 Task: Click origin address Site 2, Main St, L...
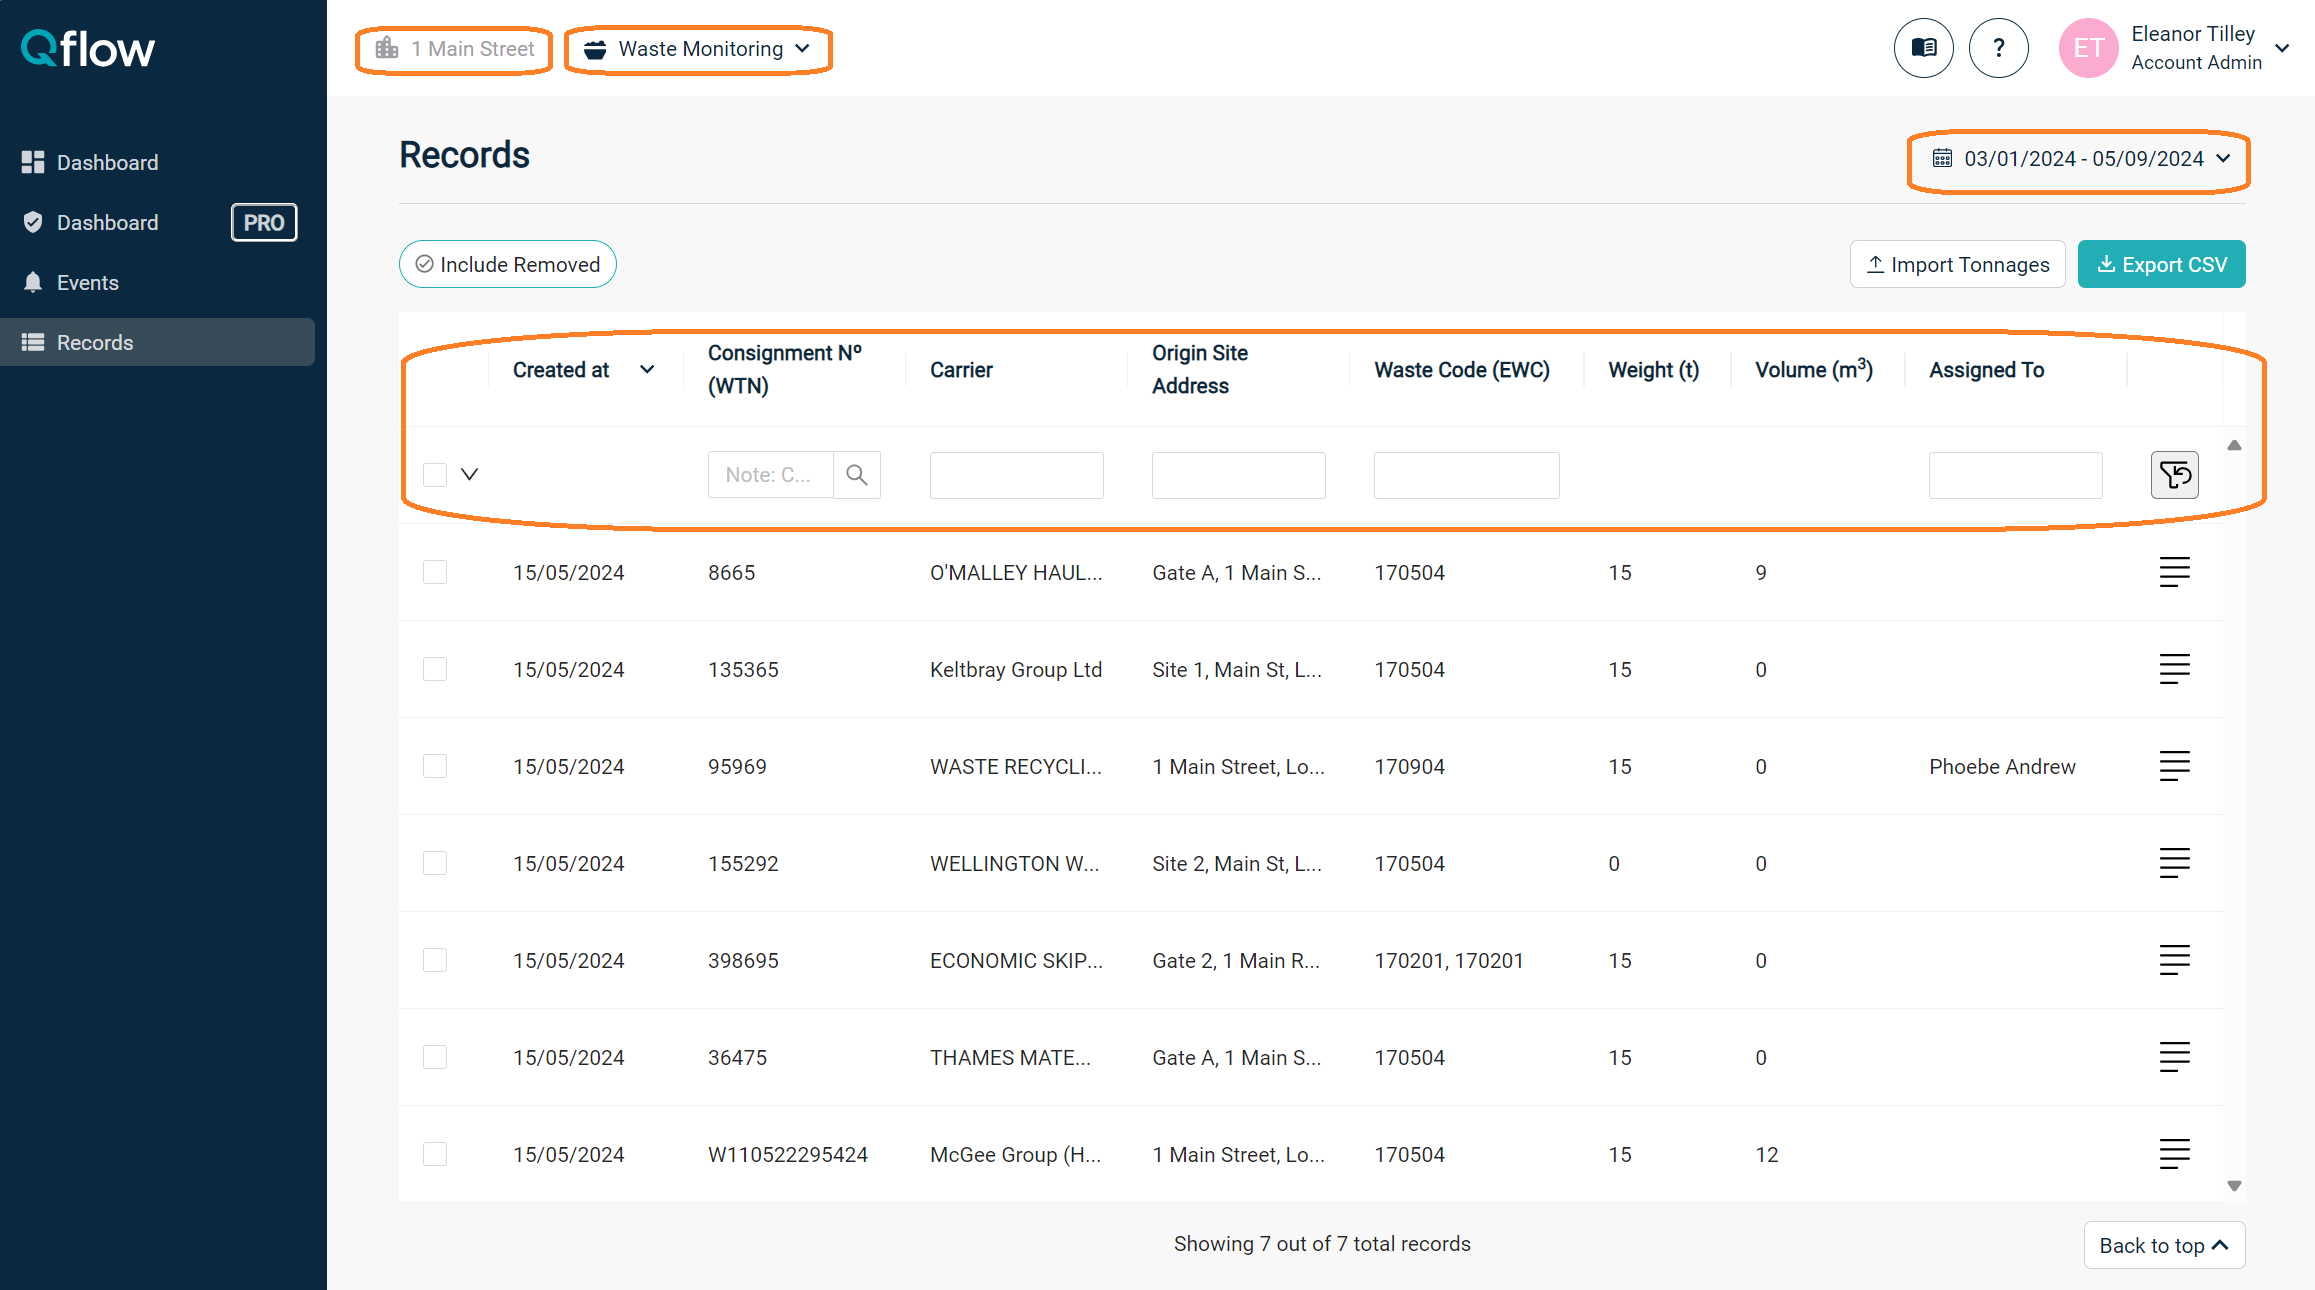tap(1237, 864)
